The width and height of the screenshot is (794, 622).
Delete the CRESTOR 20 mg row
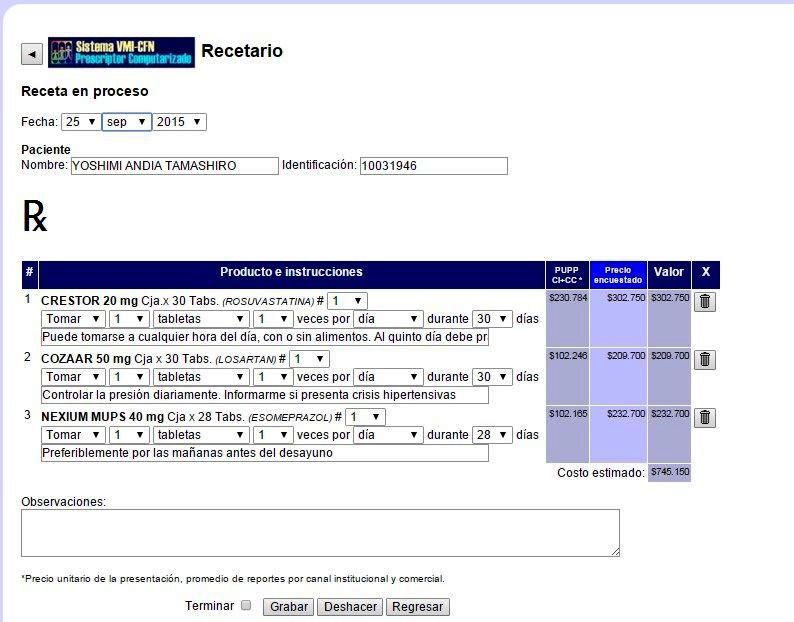[704, 301]
